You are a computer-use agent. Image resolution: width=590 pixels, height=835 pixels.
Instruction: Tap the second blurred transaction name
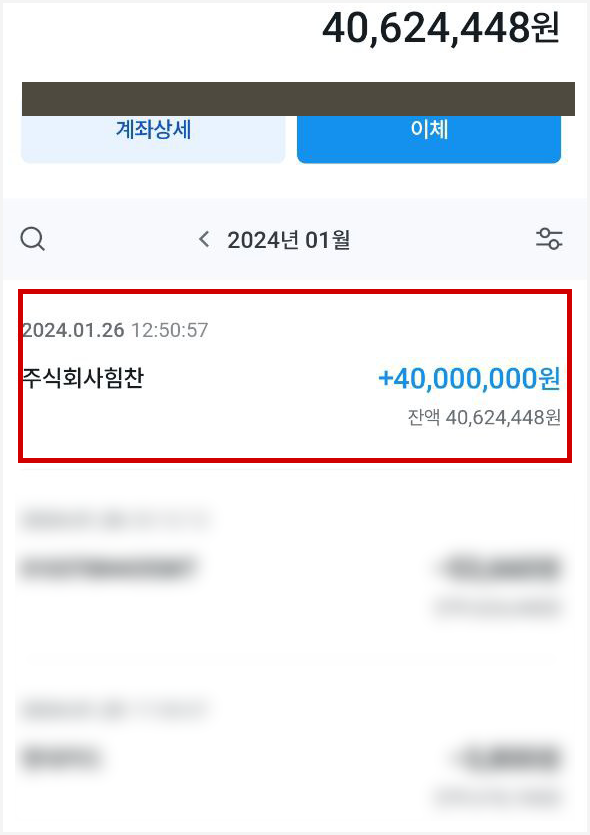click(x=108, y=568)
